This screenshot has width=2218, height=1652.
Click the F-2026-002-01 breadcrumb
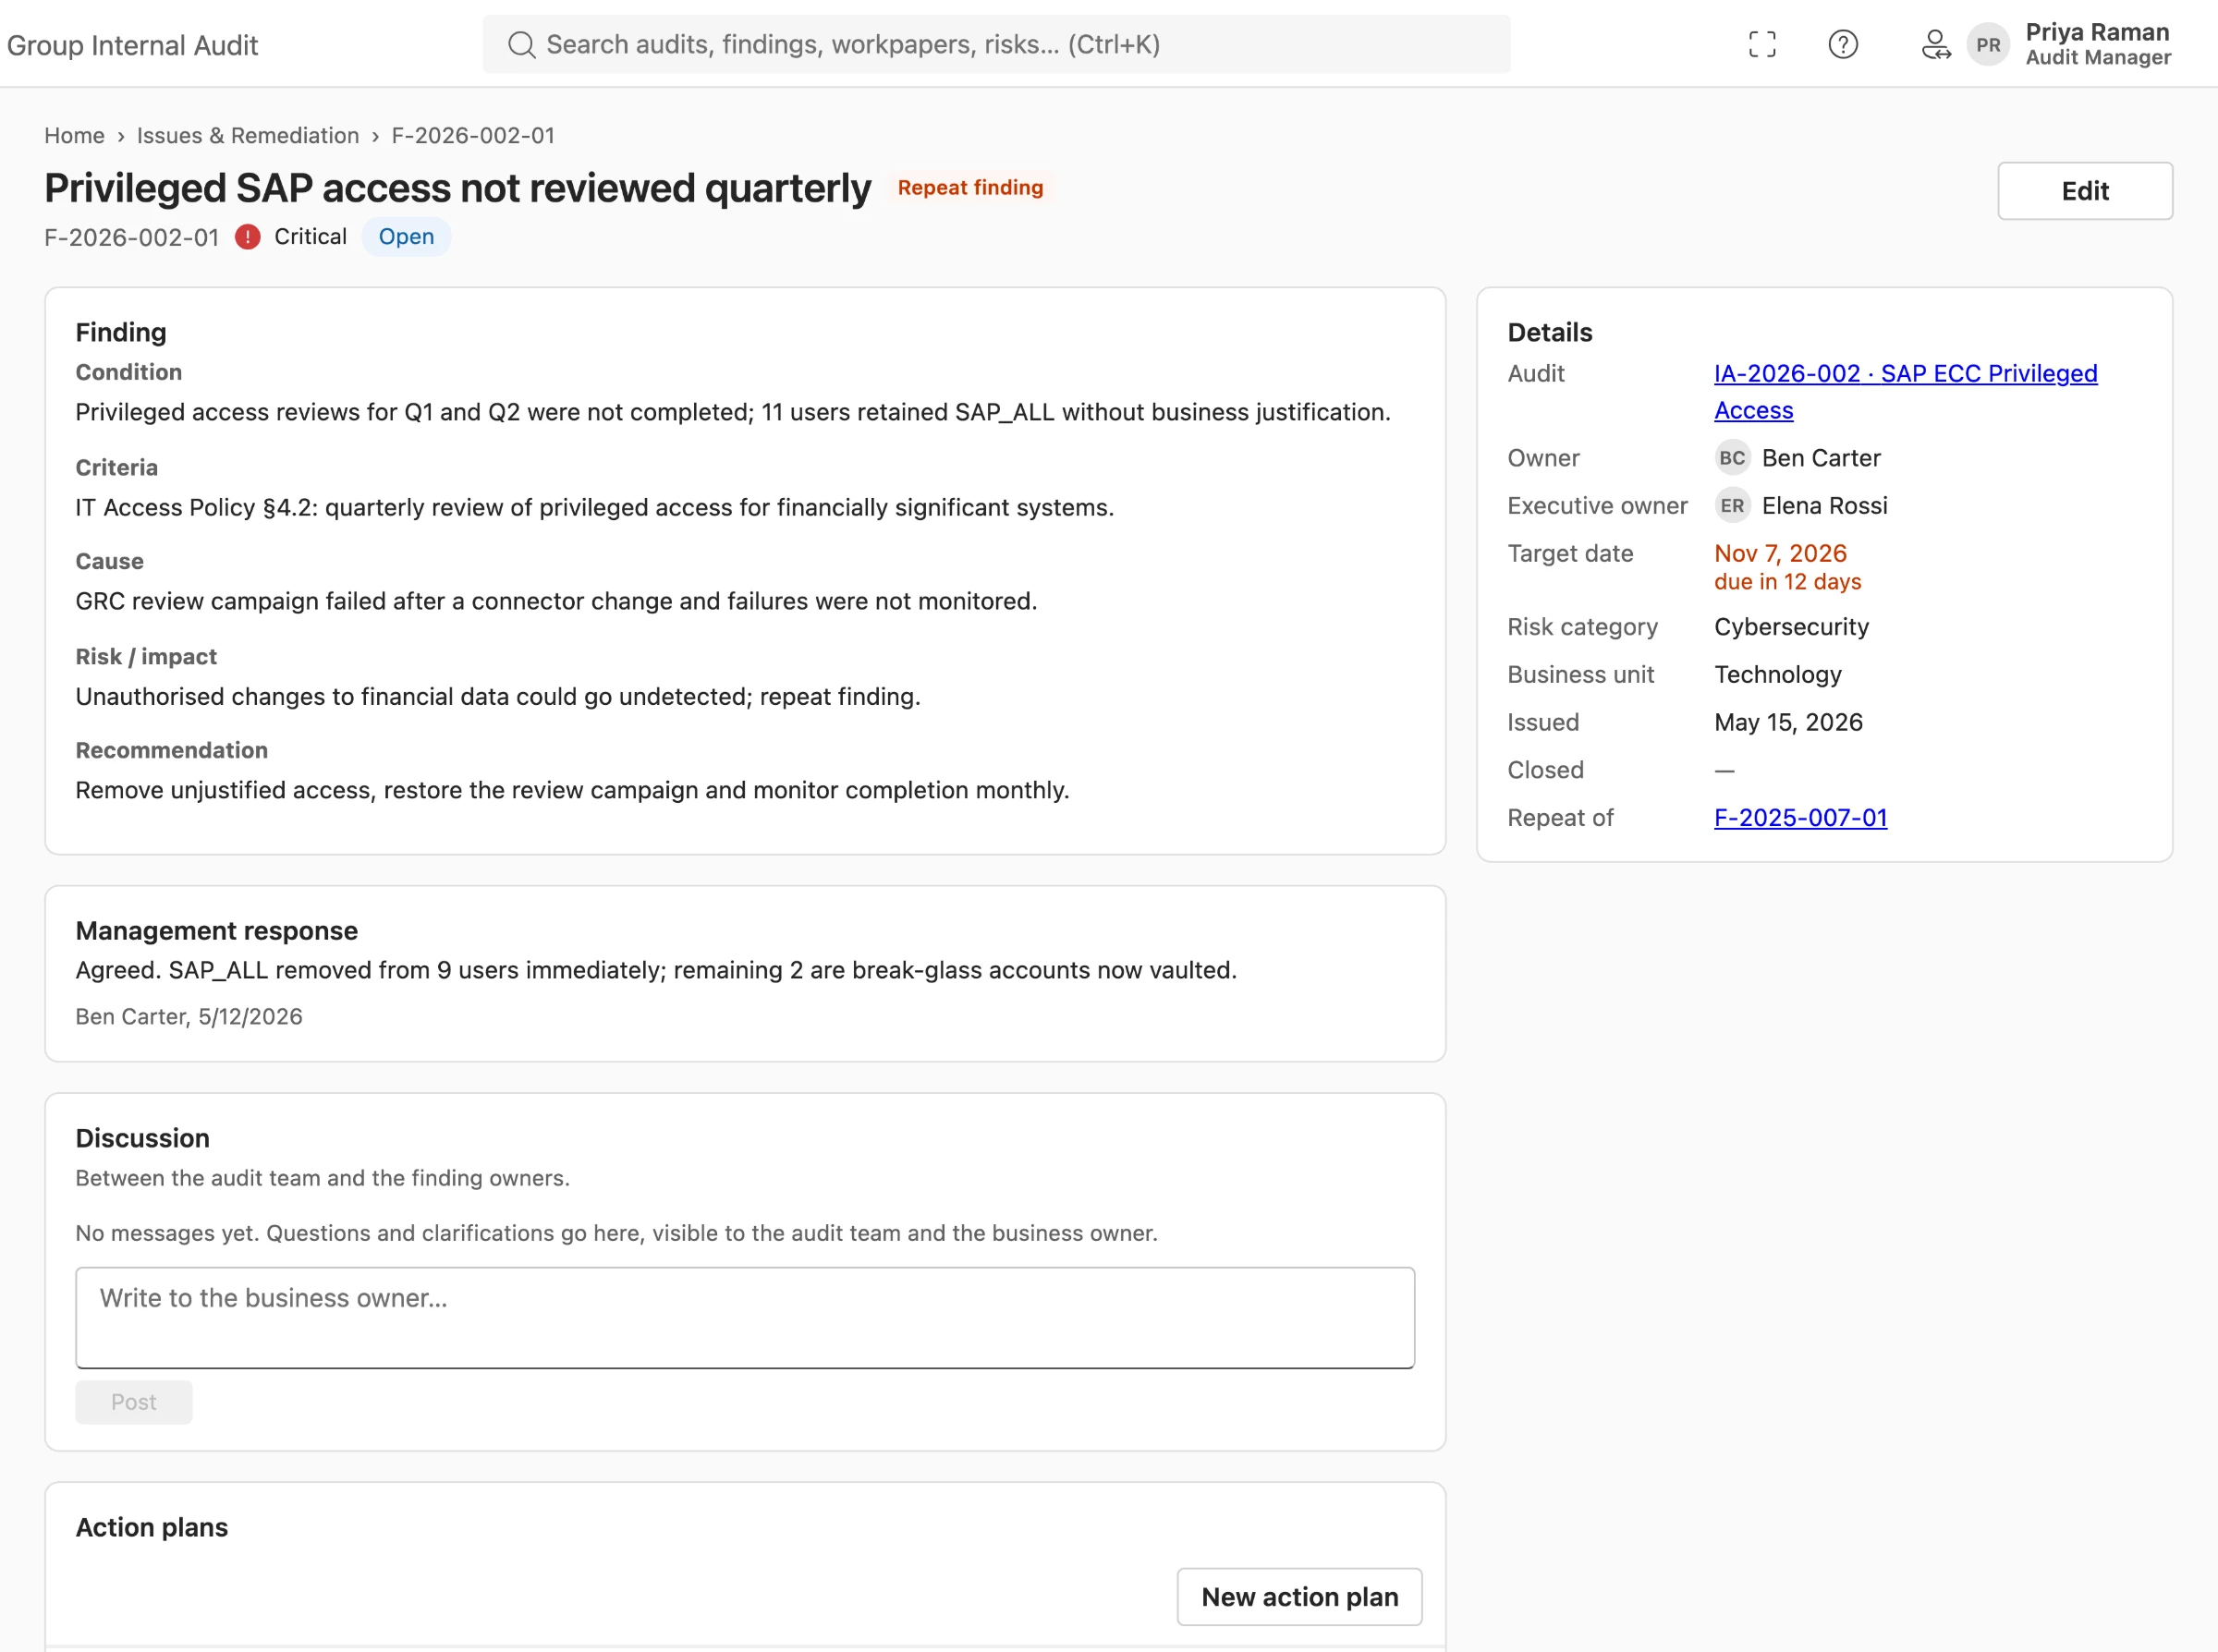tap(473, 135)
